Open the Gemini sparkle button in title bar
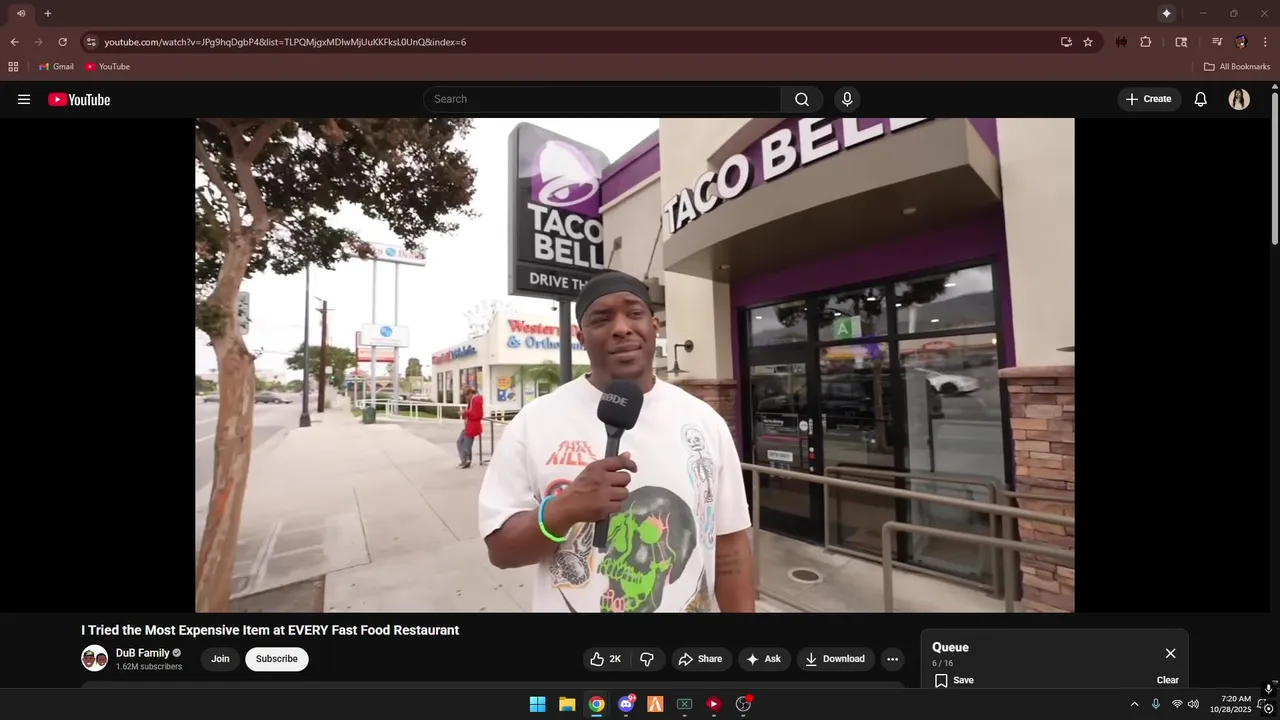 [1166, 13]
